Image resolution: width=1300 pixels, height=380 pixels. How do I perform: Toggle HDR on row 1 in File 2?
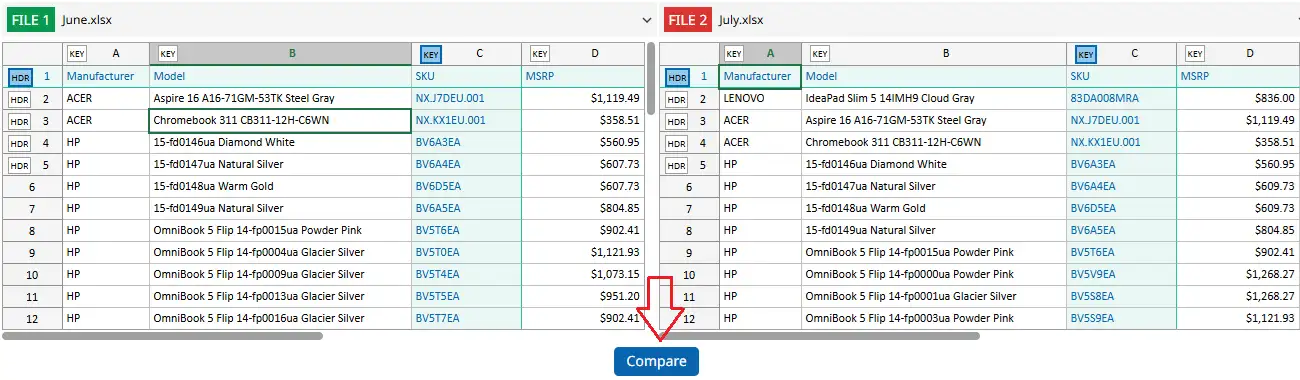tap(677, 76)
